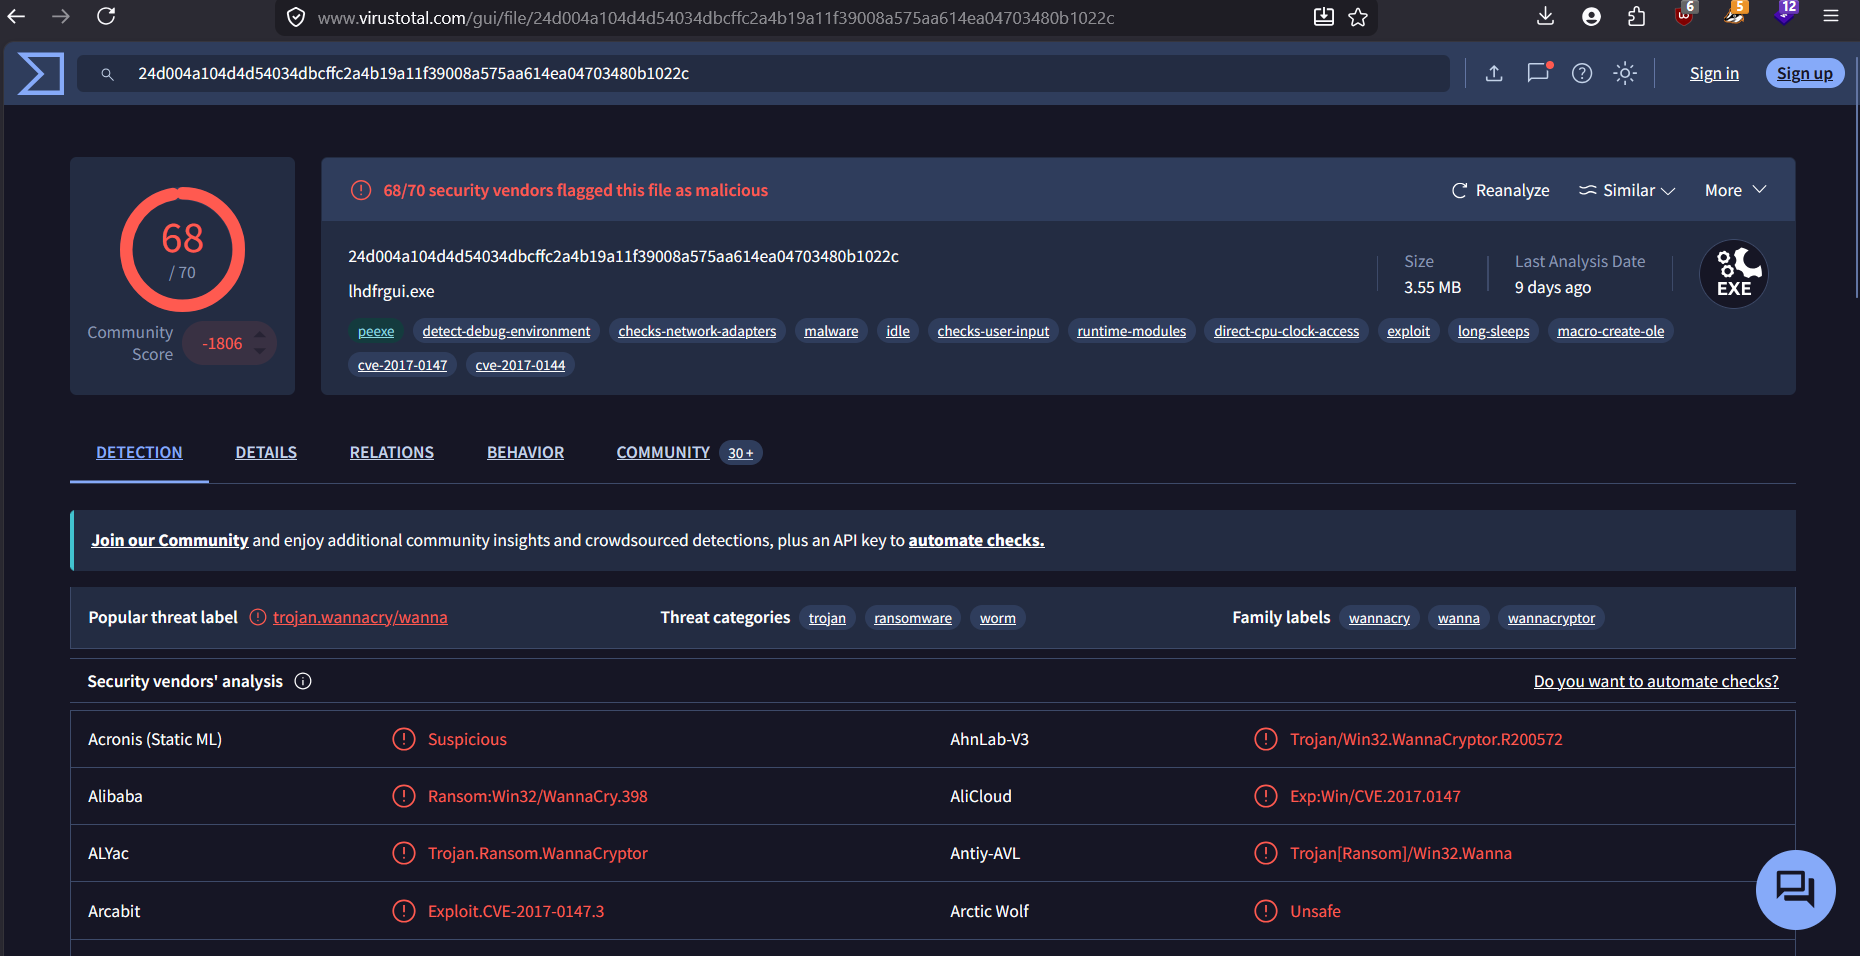This screenshot has height=956, width=1860.
Task: Click the purple extension icon with badge 12
Action: click(x=1785, y=14)
